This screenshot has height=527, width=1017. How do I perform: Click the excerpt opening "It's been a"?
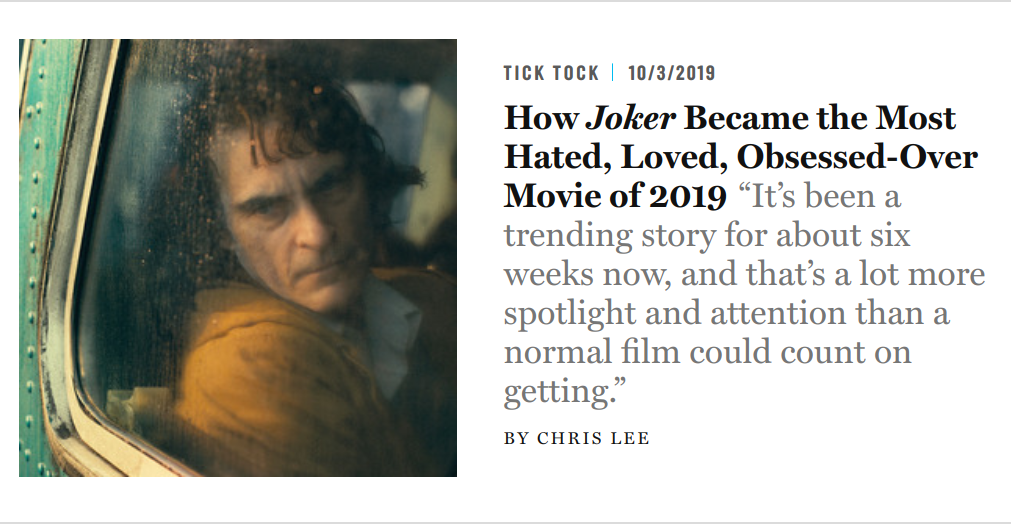820,196
